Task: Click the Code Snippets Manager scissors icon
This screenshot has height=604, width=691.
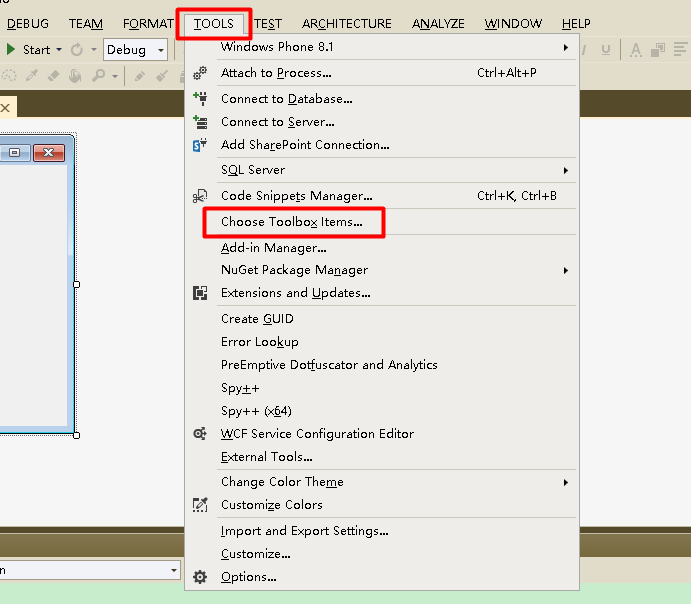Action: [x=200, y=196]
